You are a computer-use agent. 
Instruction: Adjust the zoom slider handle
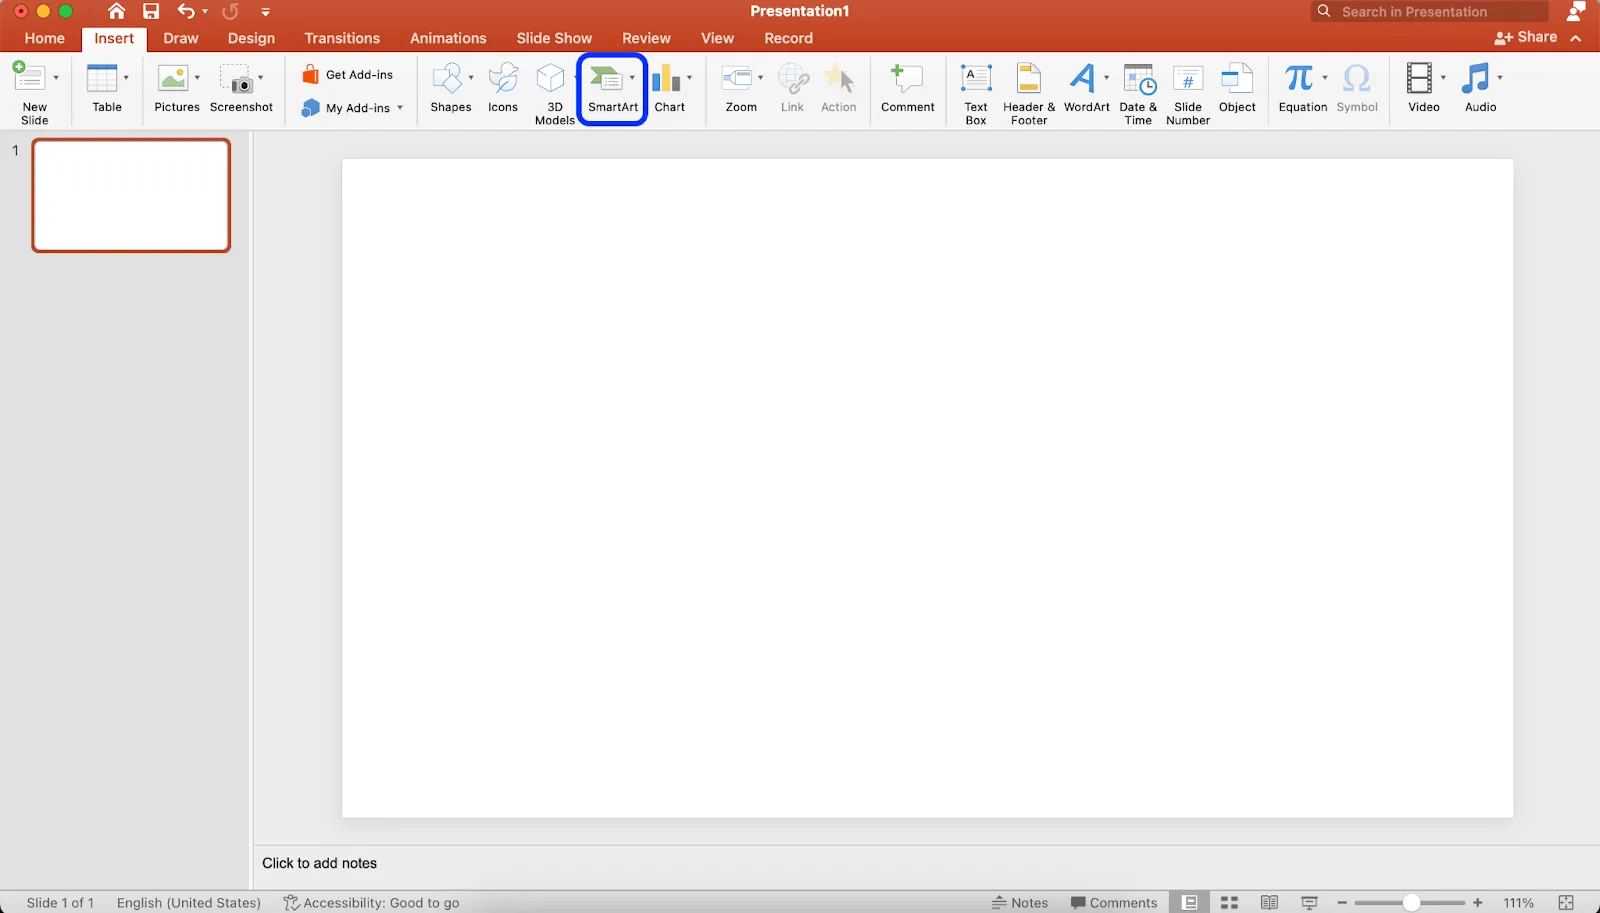[x=1411, y=902]
